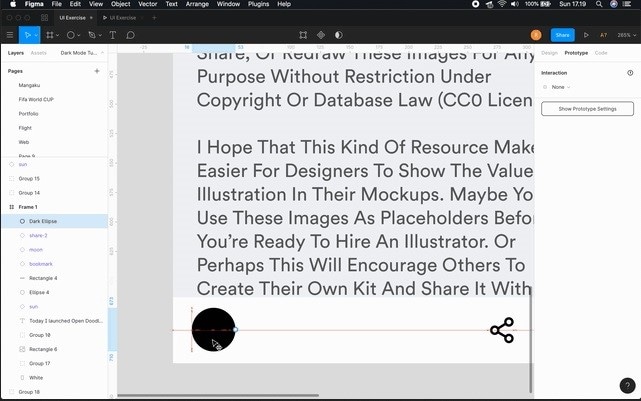Click the Present play icon
This screenshot has height=401, width=641.
tap(586, 35)
